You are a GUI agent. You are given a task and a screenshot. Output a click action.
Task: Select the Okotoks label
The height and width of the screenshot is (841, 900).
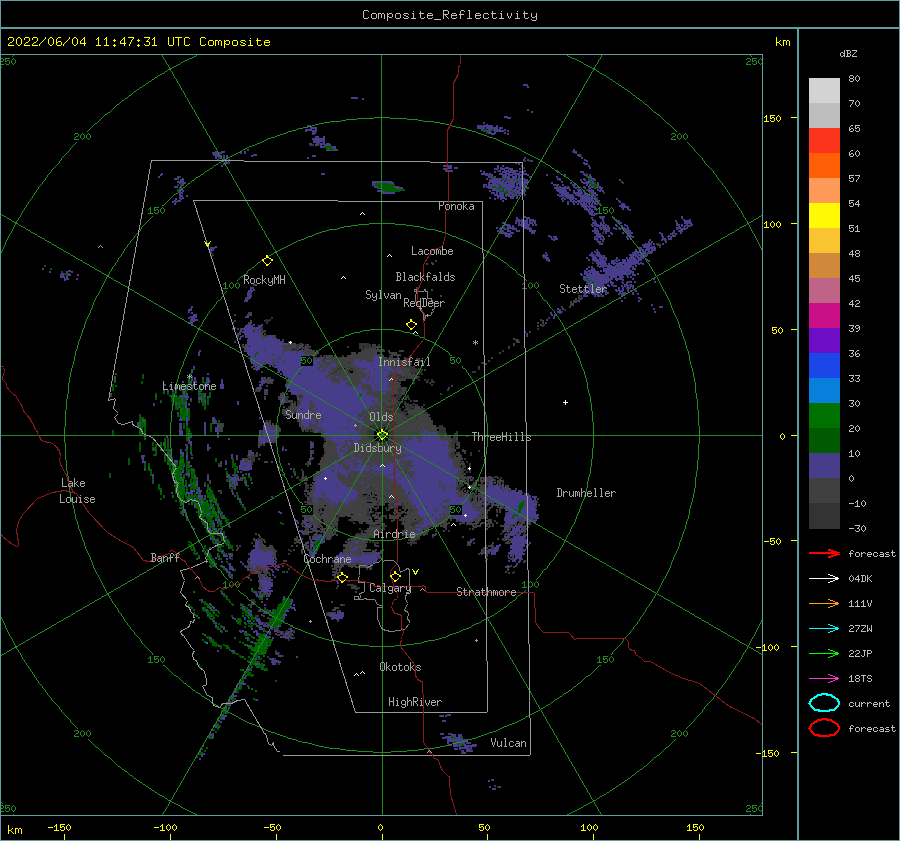pos(400,667)
